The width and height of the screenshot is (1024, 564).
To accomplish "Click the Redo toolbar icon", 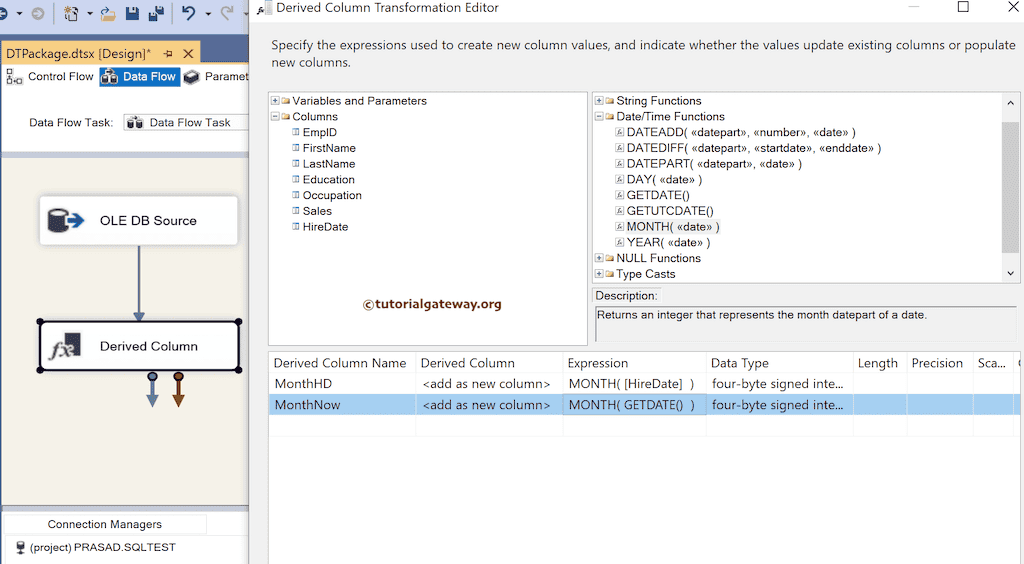I will pos(227,13).
